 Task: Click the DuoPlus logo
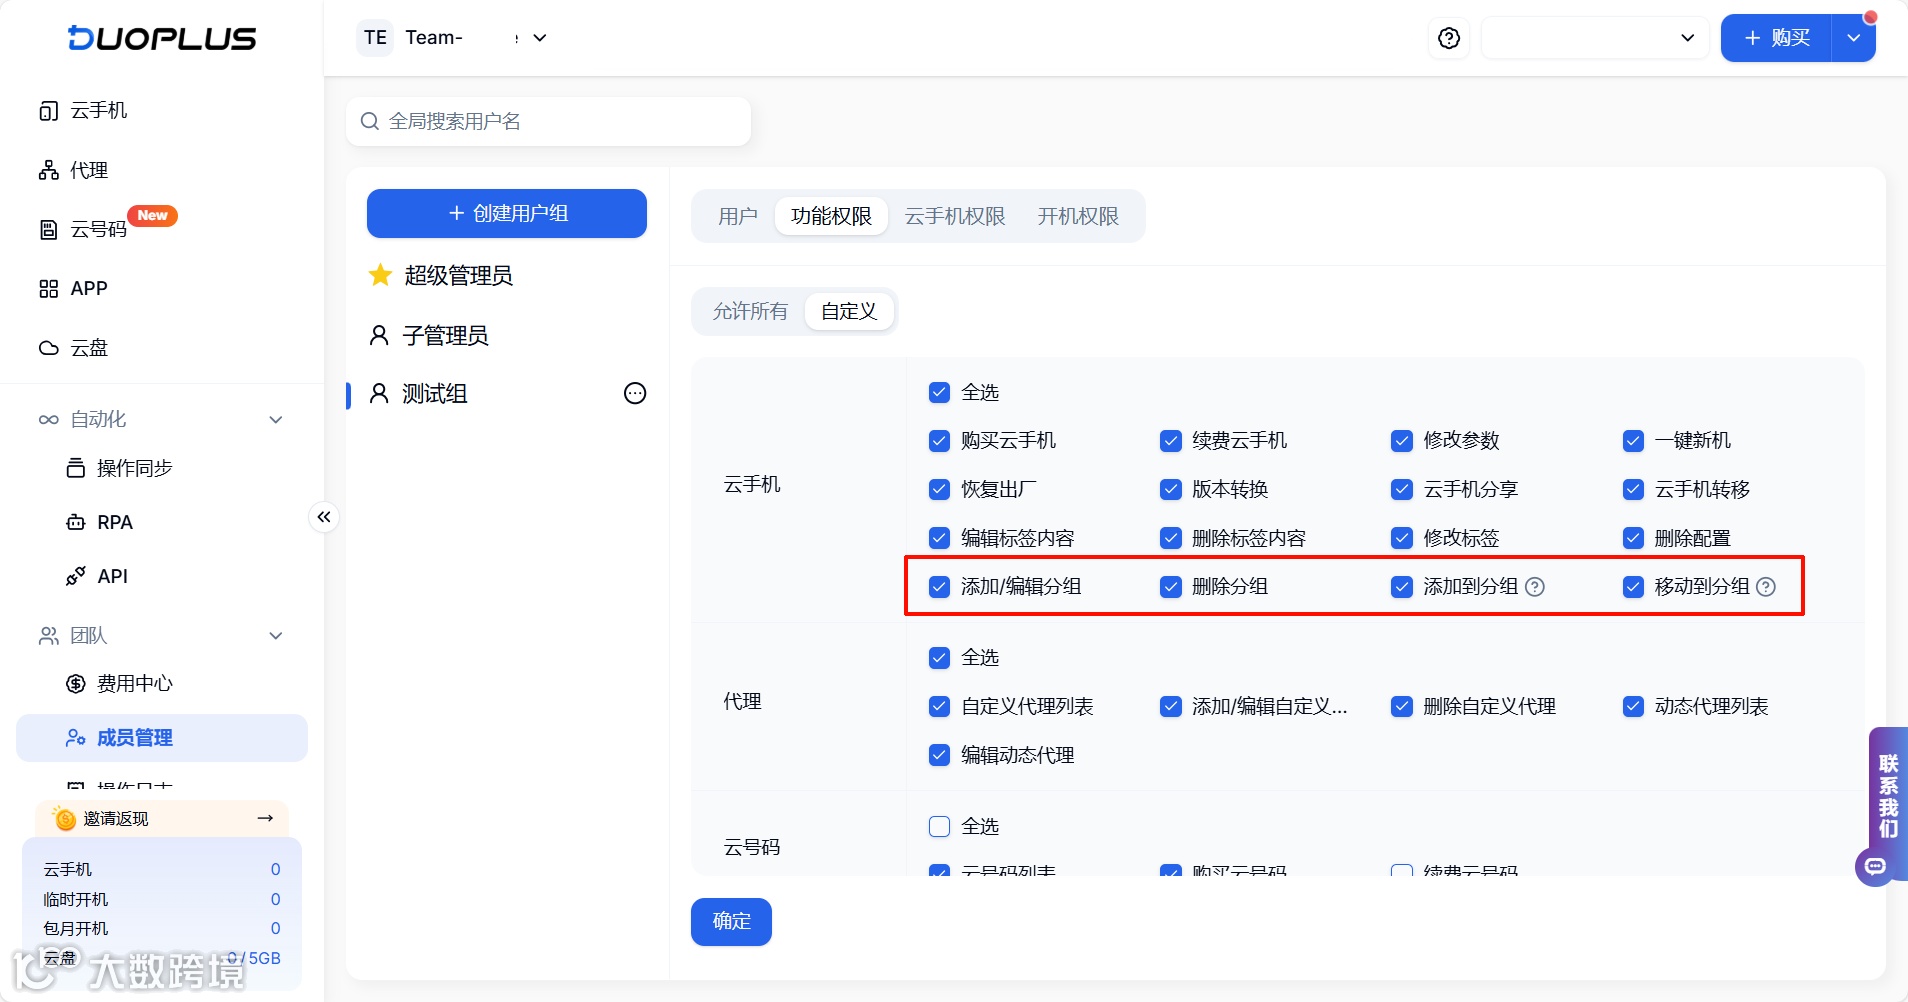click(162, 38)
